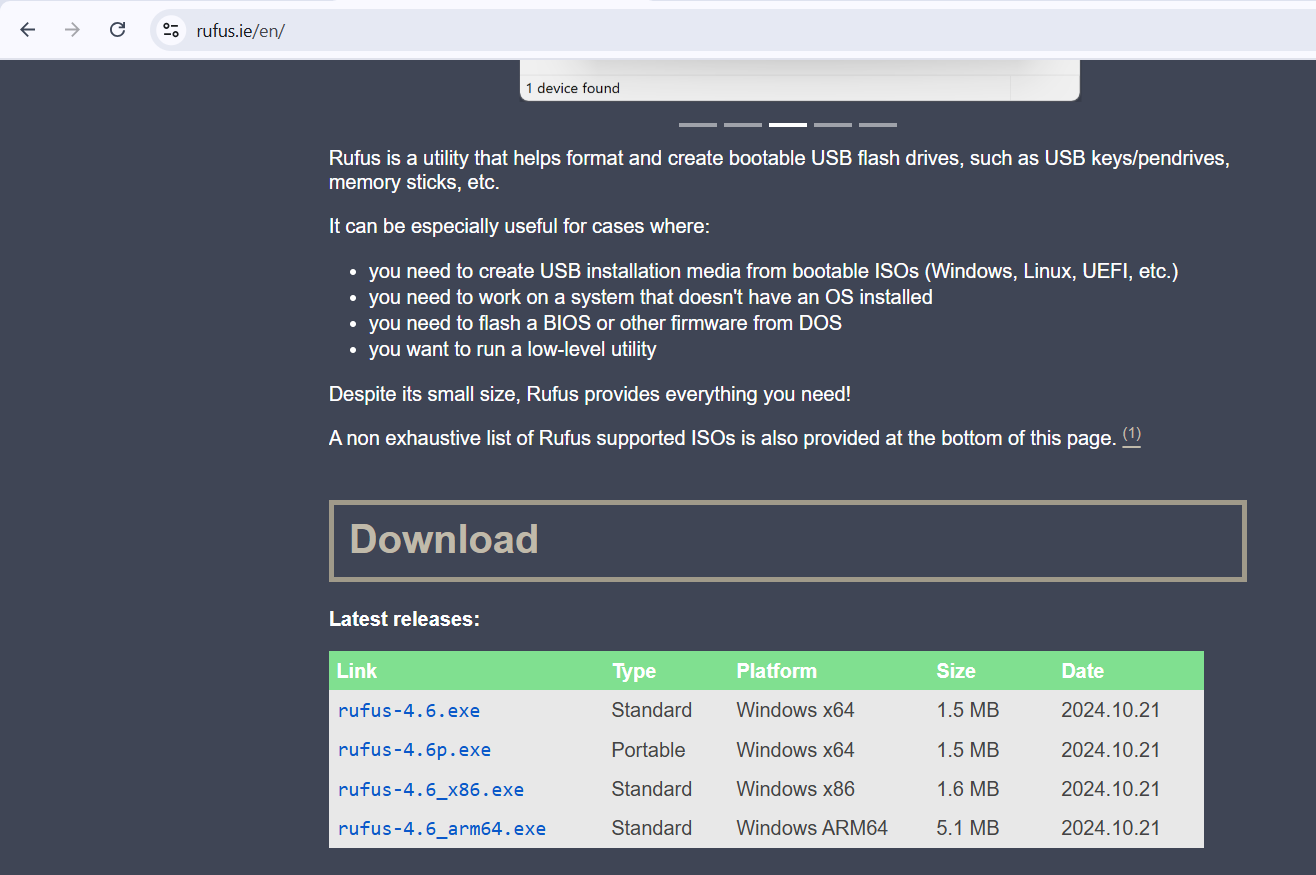Navigate back in the browser
Image resolution: width=1316 pixels, height=875 pixels.
point(27,30)
